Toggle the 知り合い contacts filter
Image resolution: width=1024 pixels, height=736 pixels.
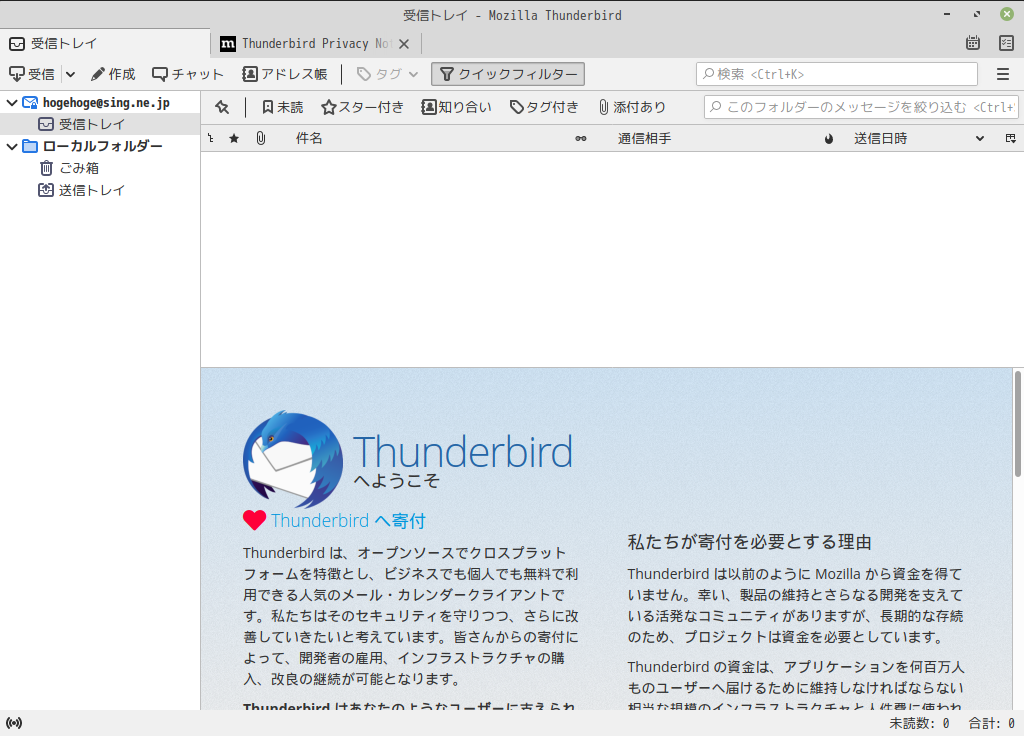456,107
